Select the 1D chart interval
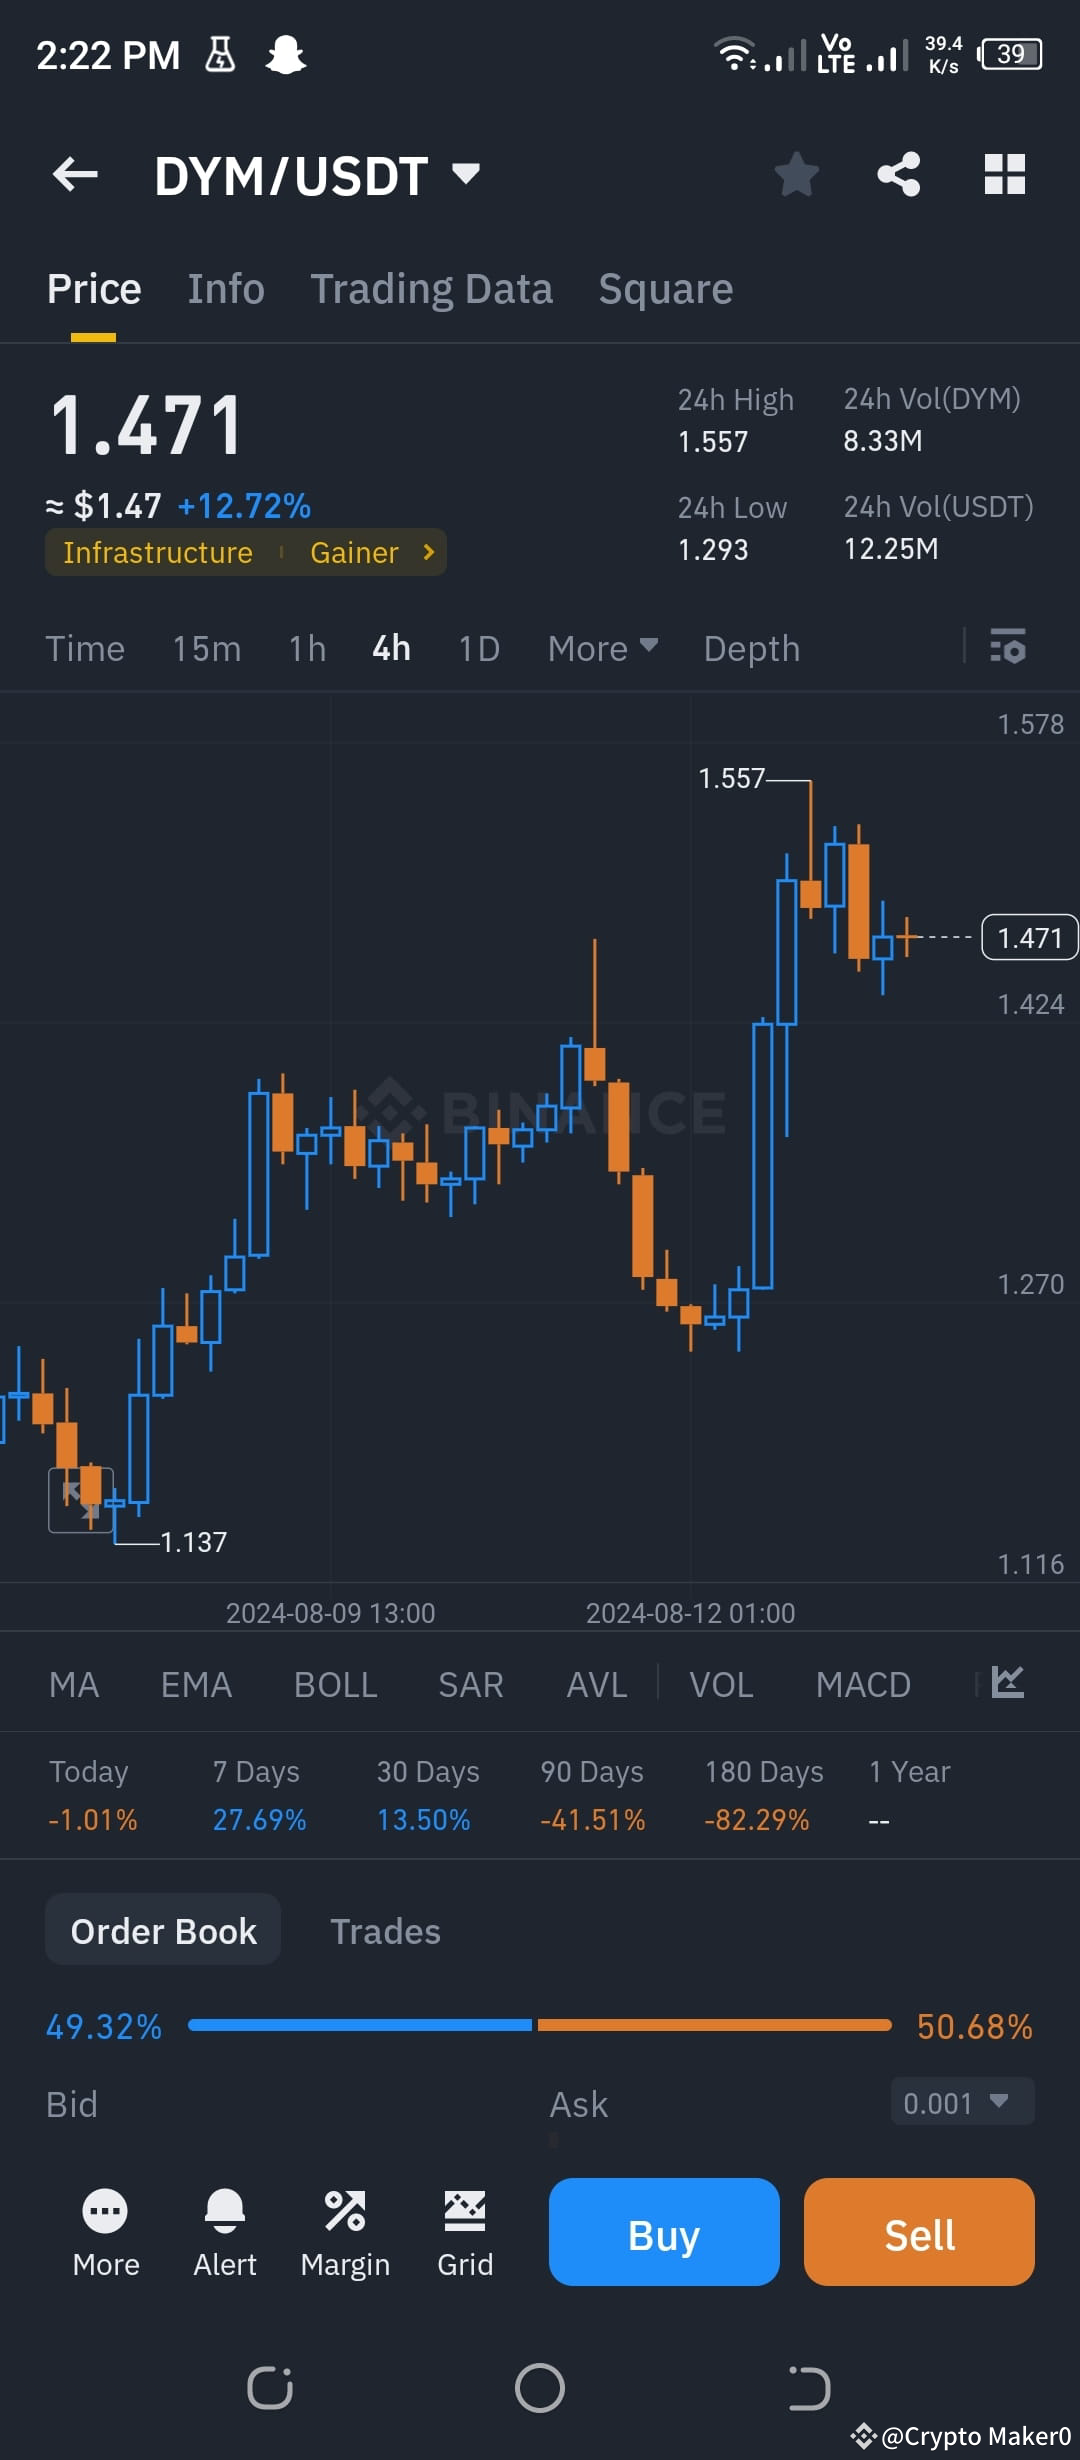Viewport: 1080px width, 2460px height. tap(478, 648)
